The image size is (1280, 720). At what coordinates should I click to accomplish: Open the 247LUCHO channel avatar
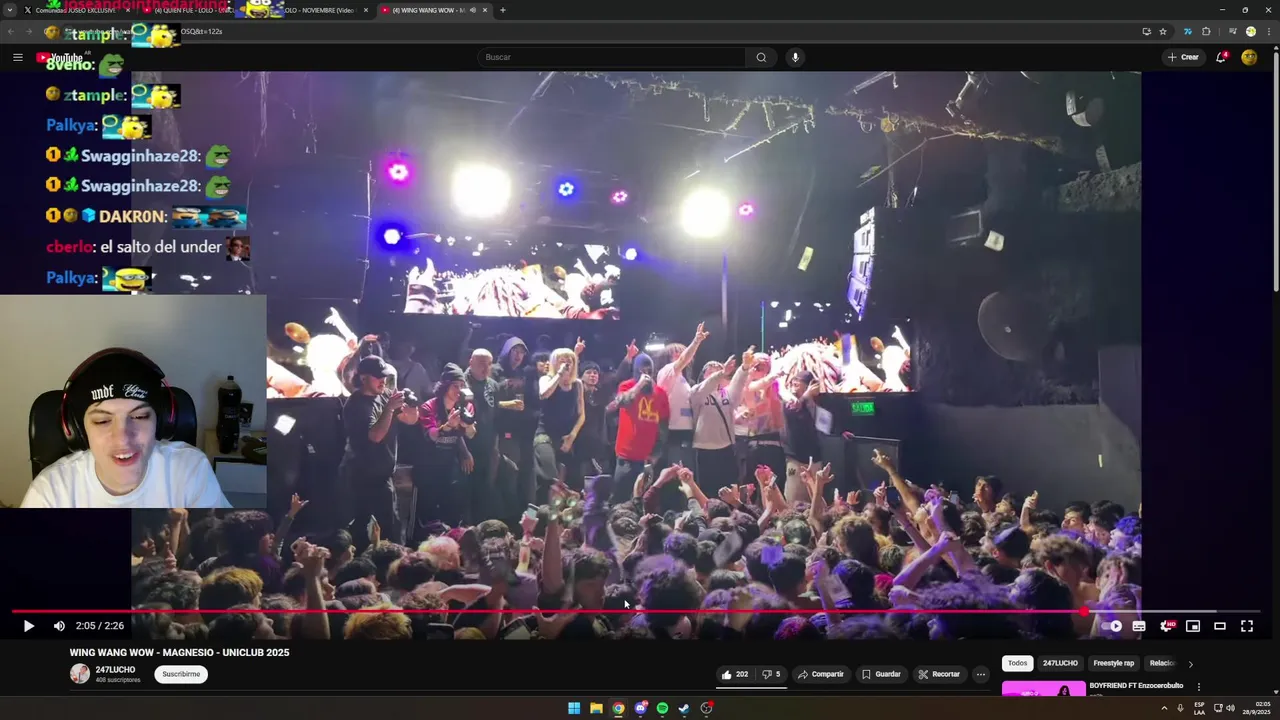point(80,674)
